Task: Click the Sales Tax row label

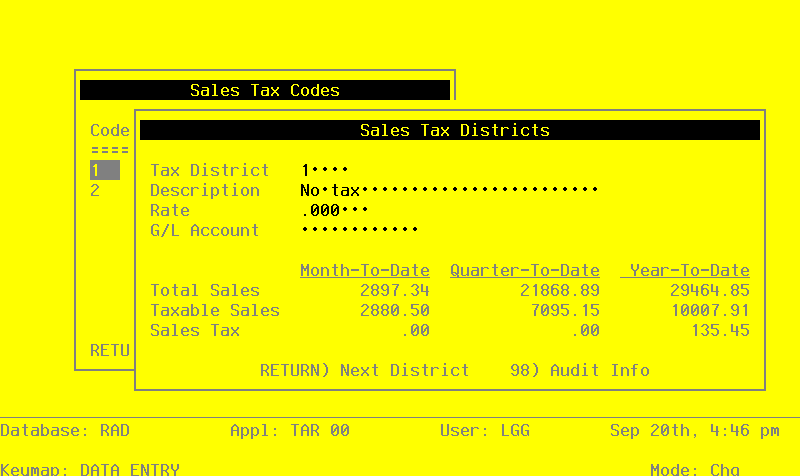Action: point(195,331)
